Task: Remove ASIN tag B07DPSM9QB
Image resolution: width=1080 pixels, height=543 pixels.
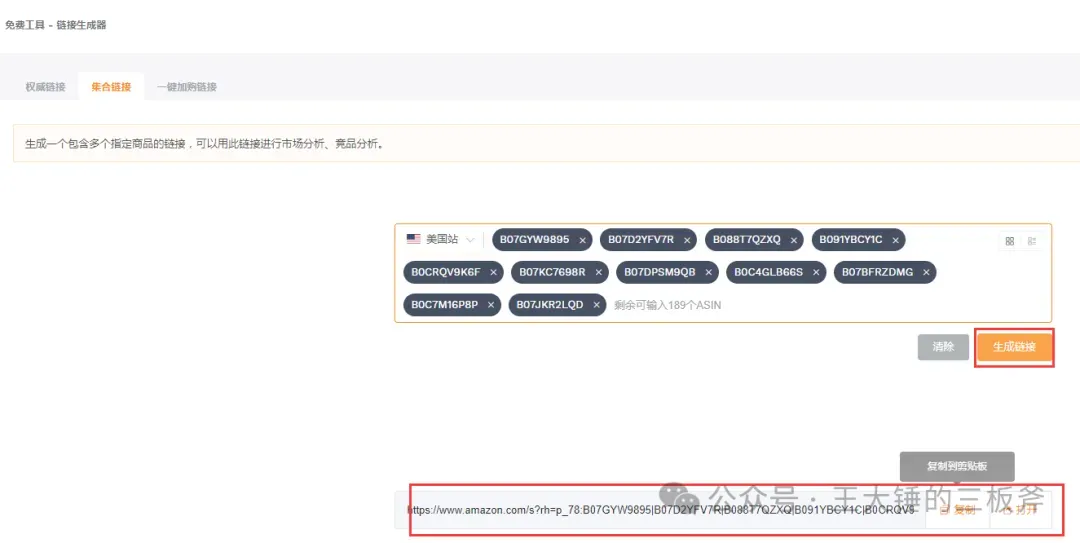Action: [x=708, y=273]
